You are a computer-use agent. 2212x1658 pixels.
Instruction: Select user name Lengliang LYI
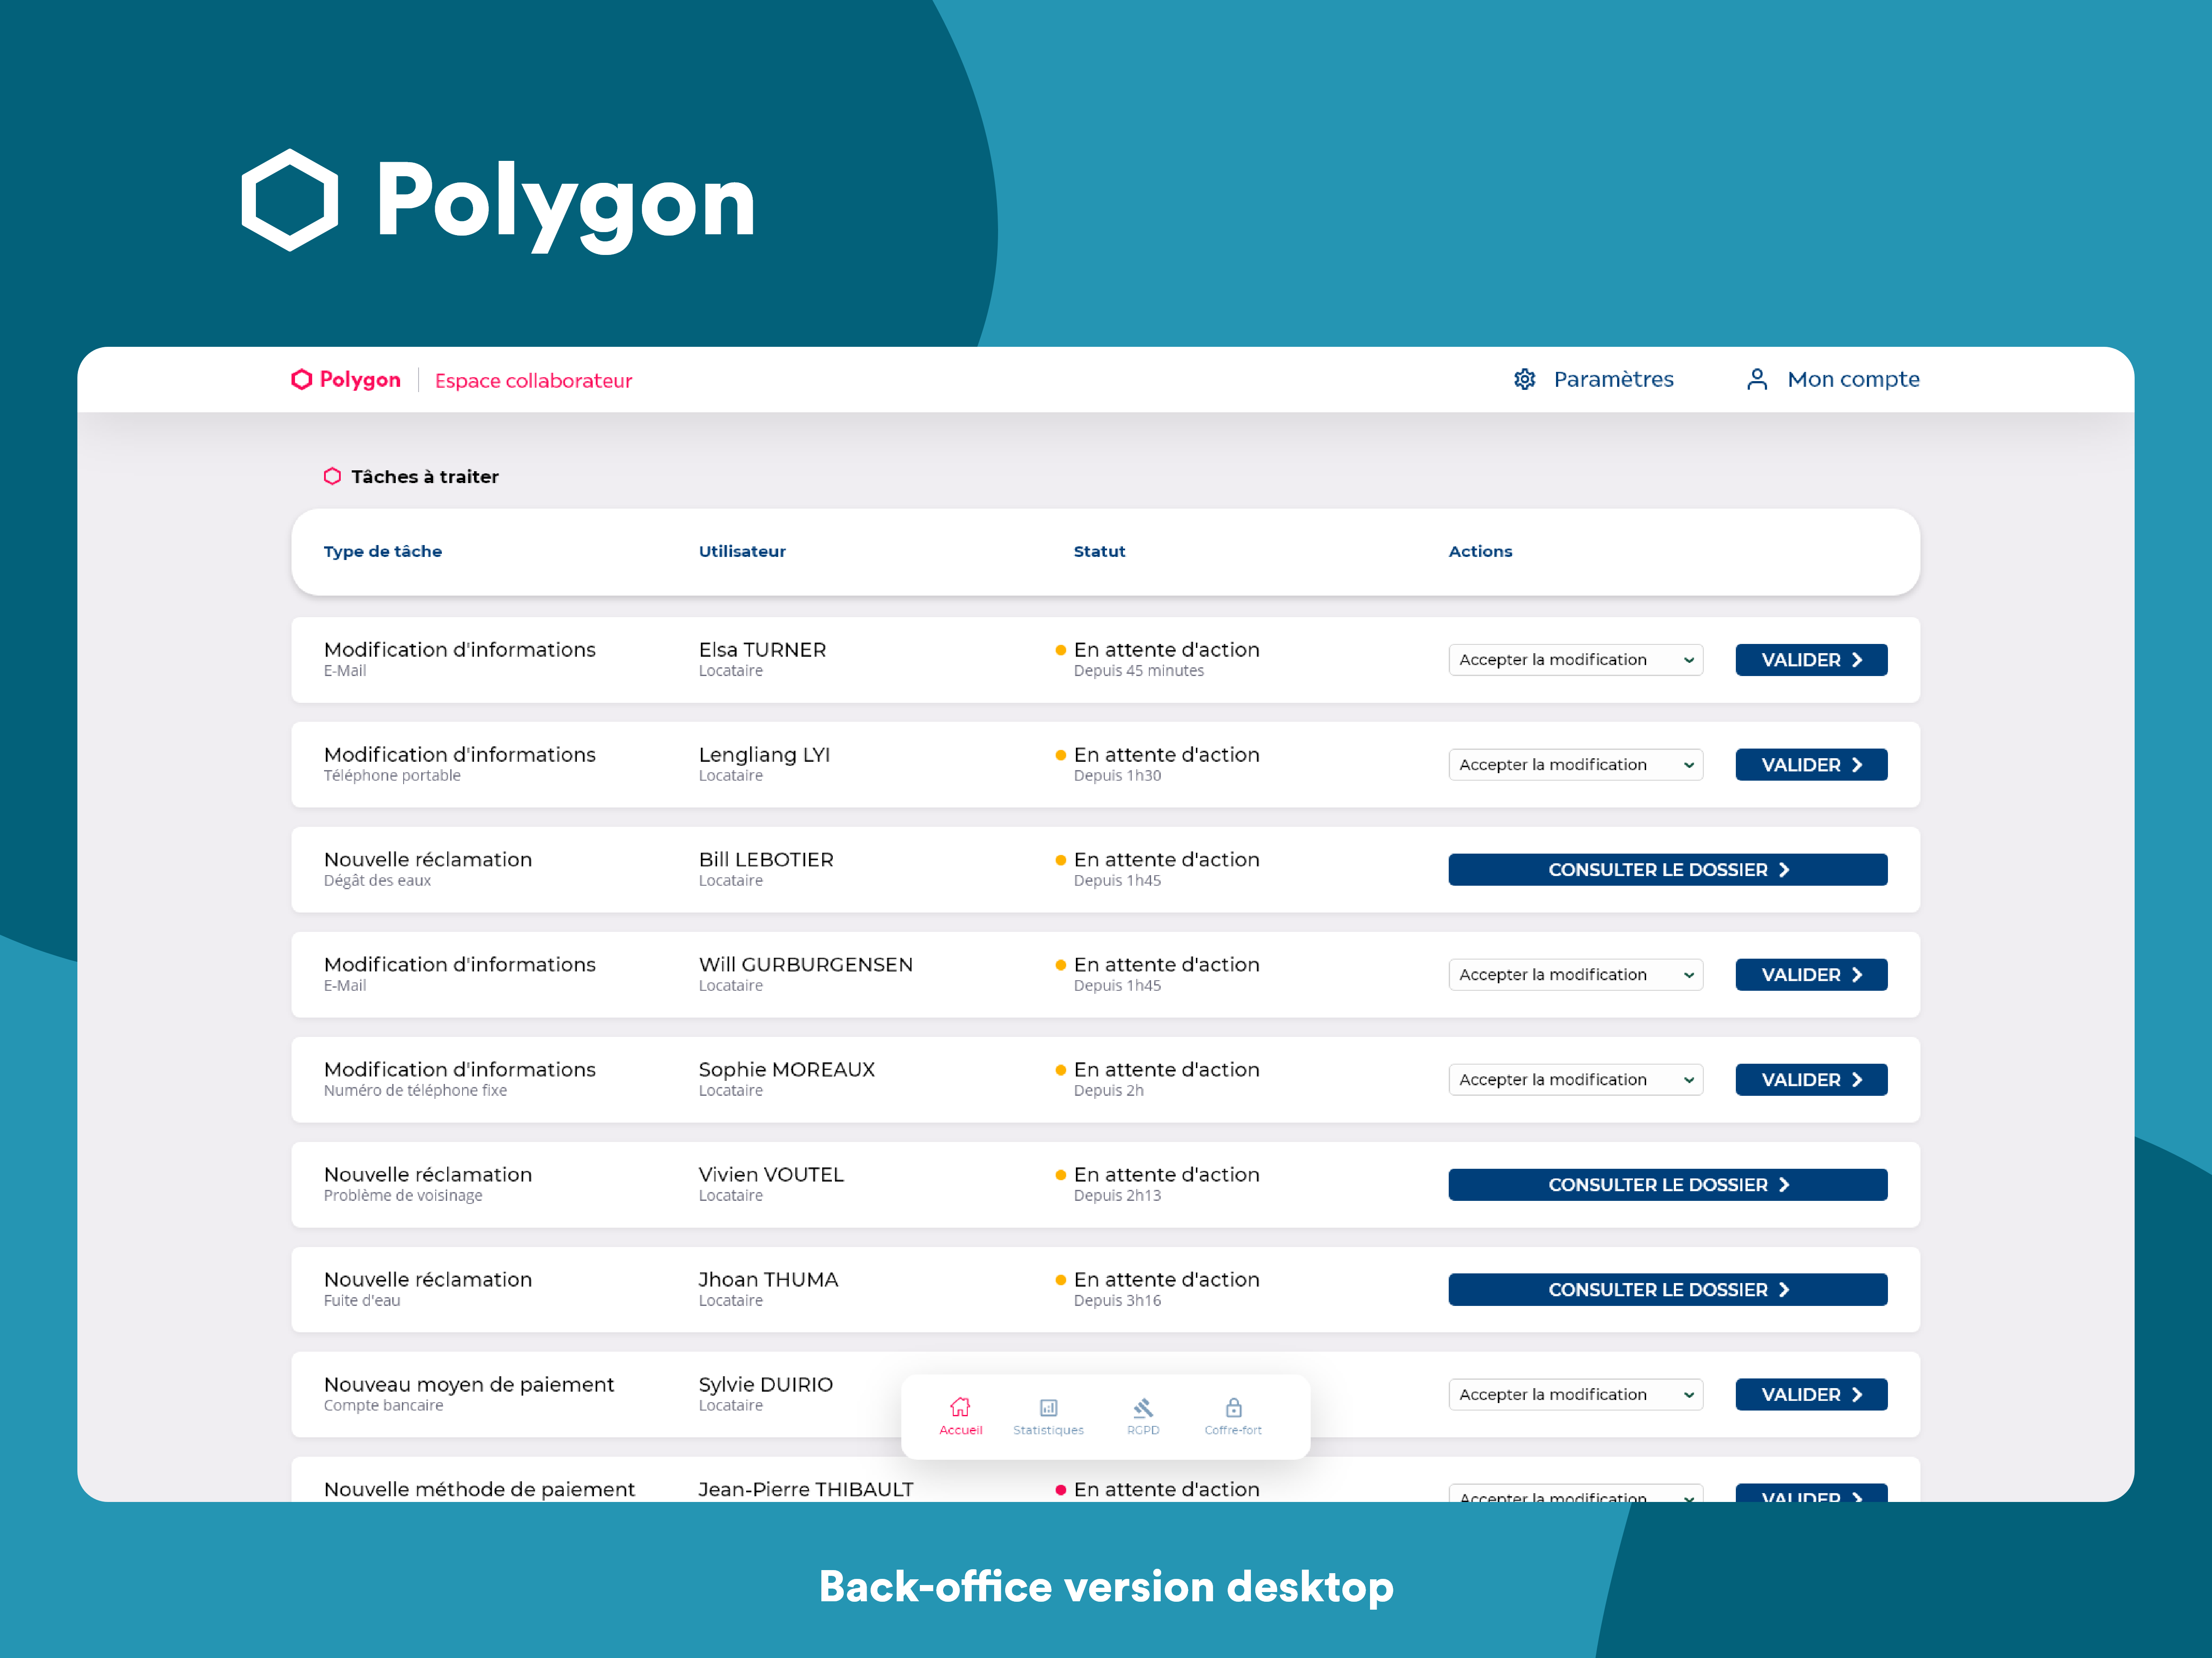click(x=764, y=755)
